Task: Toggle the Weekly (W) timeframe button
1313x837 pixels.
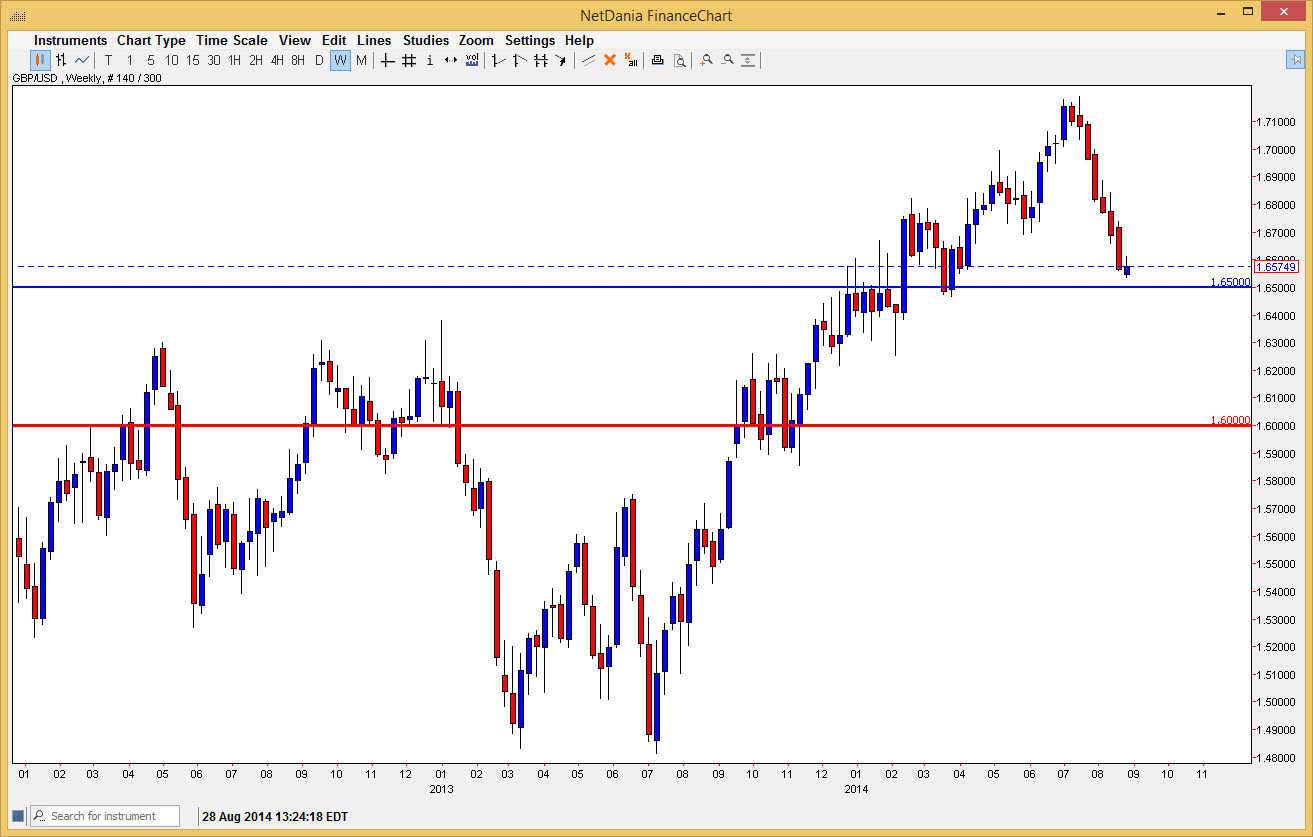Action: [338, 60]
